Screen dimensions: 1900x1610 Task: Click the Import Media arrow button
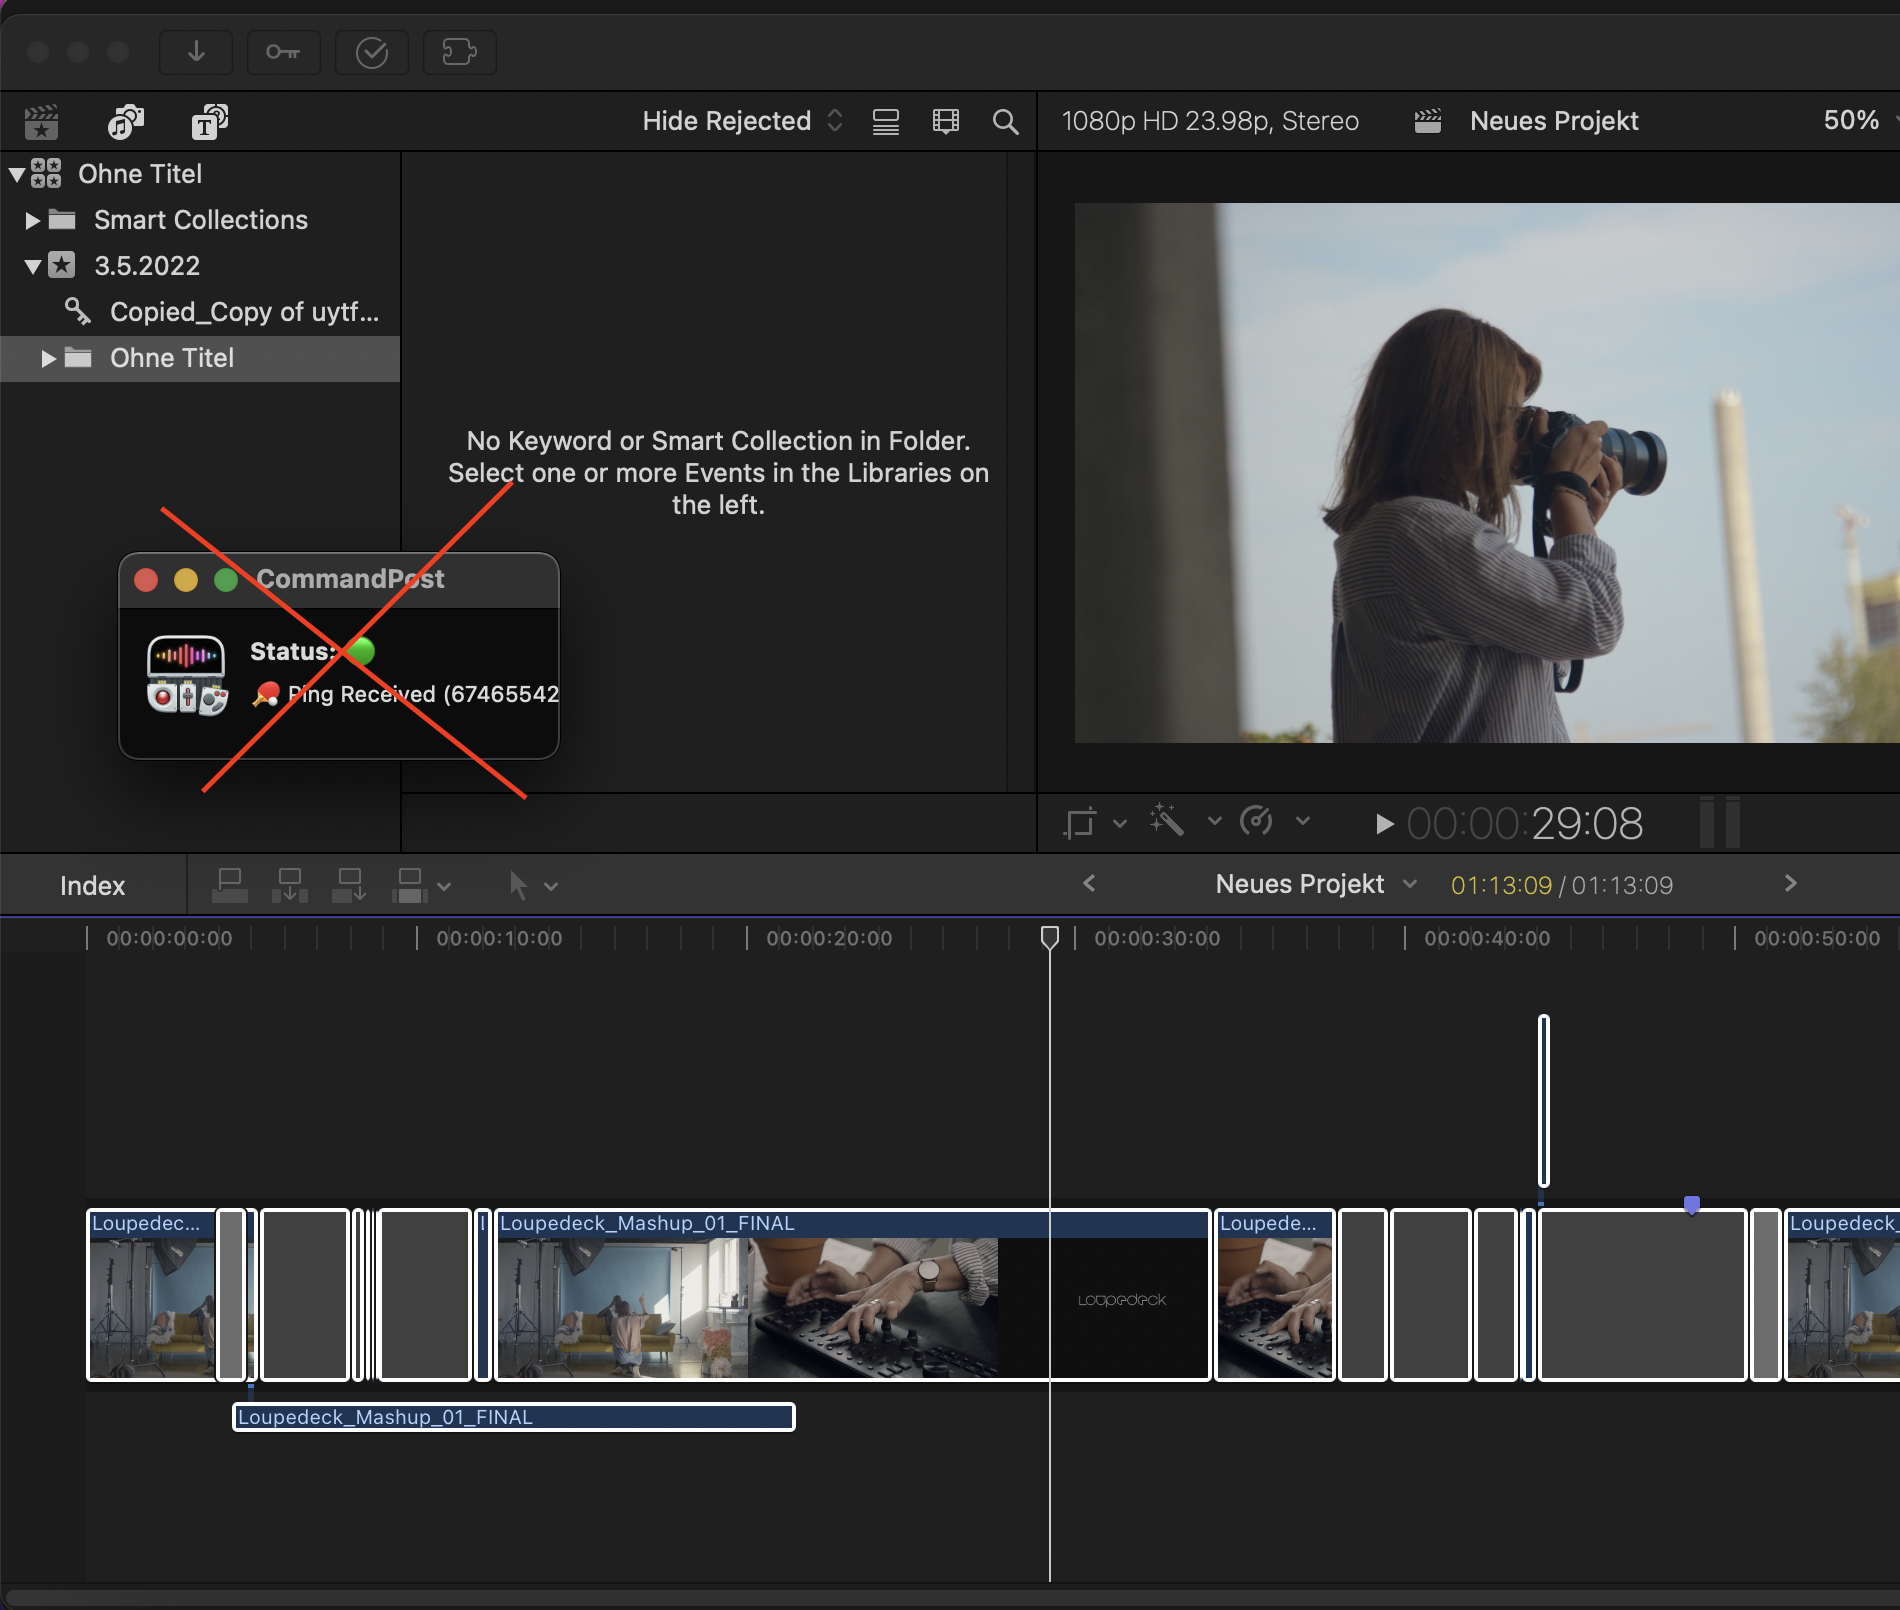click(196, 52)
